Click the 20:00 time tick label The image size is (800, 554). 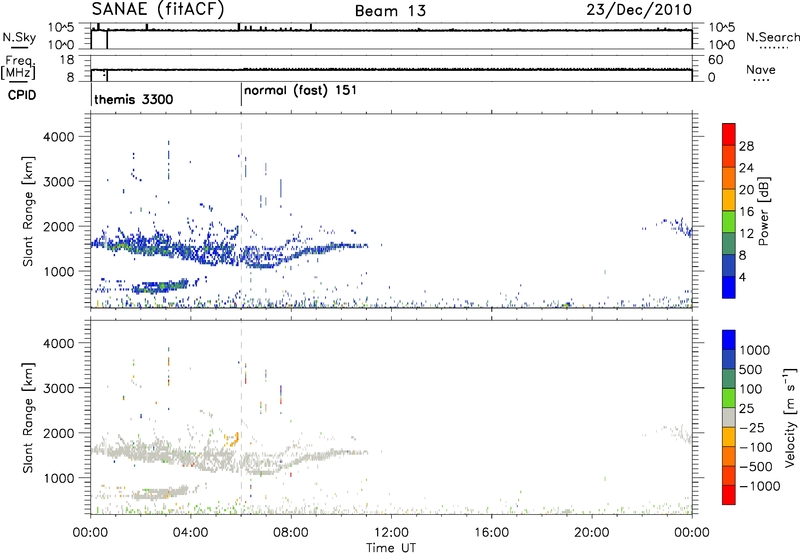point(591,533)
